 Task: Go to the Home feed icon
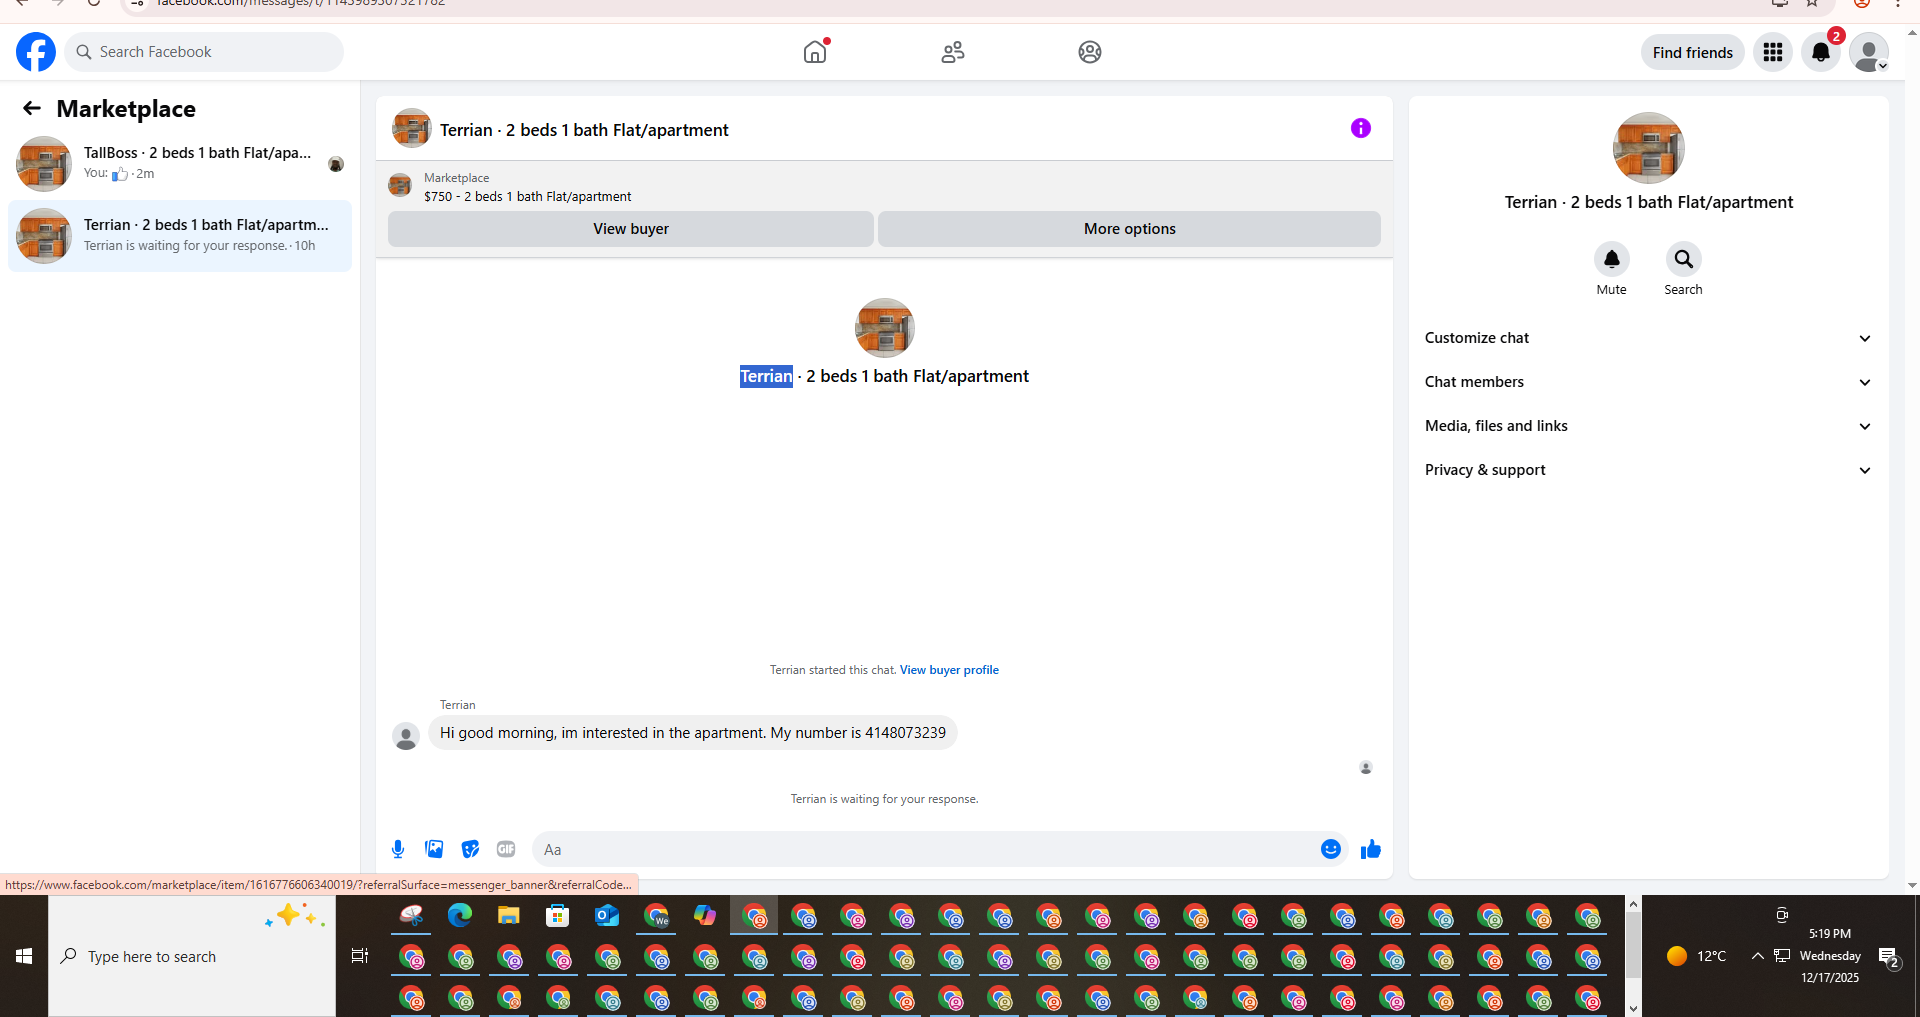(815, 52)
